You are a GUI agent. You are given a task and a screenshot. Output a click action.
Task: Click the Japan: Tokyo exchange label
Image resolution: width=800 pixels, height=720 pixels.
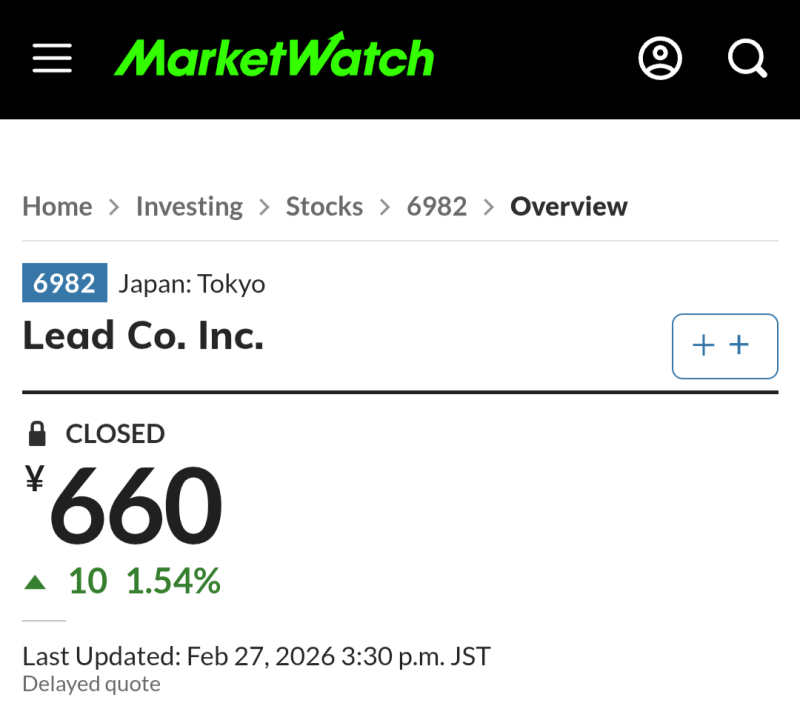[192, 284]
